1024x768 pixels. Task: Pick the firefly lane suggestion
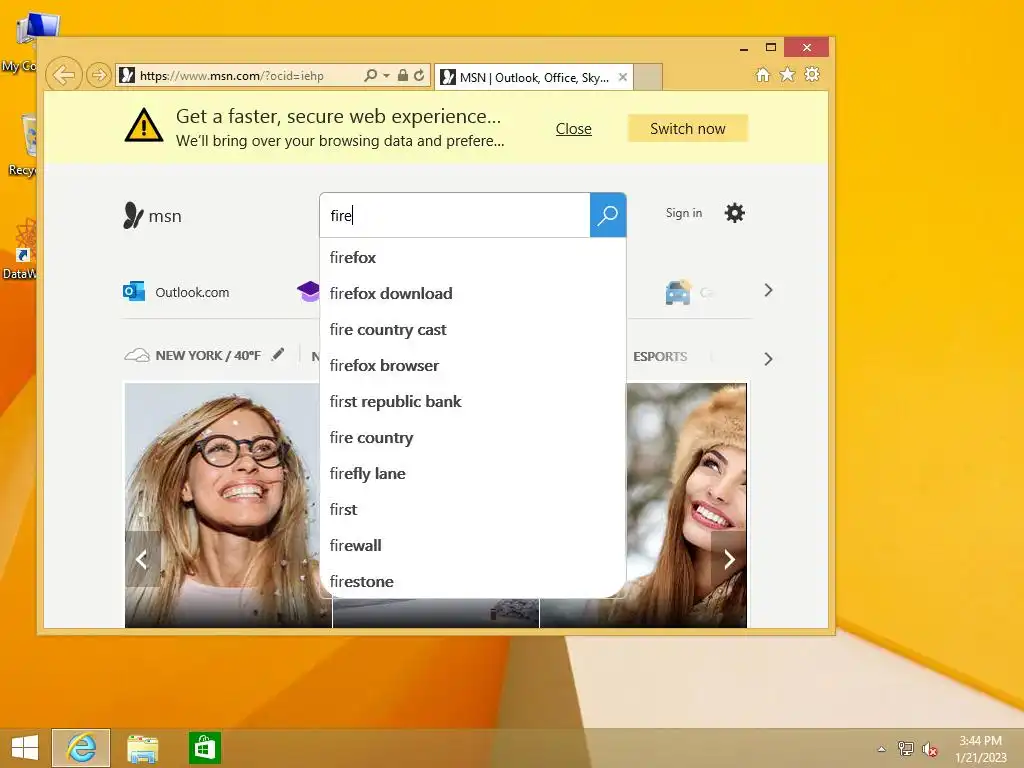coord(472,473)
